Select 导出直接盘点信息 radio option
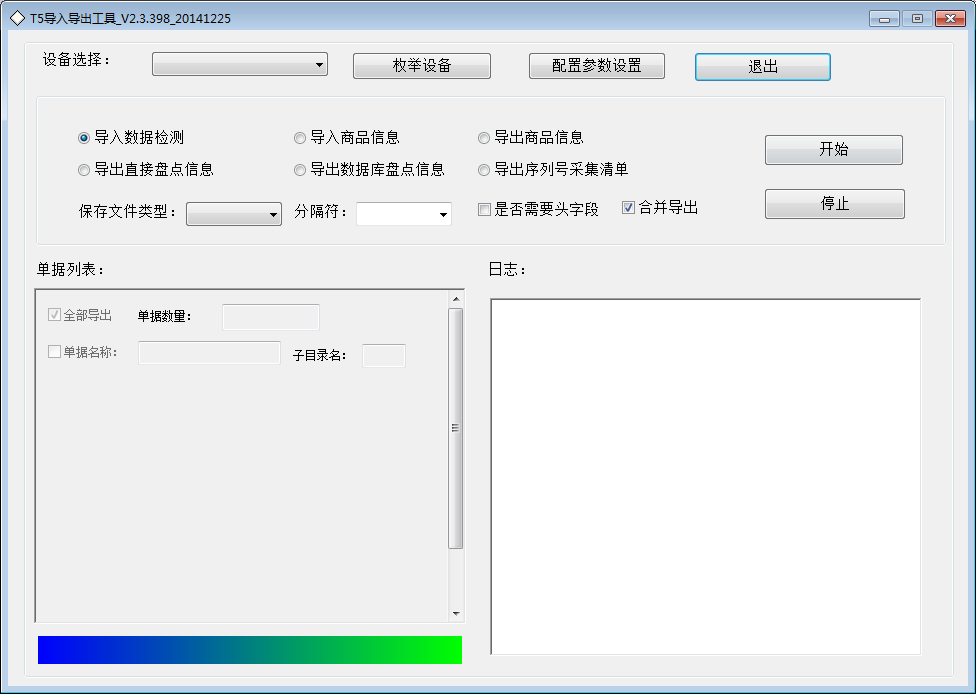Screen dimensions: 976x694 84,170
